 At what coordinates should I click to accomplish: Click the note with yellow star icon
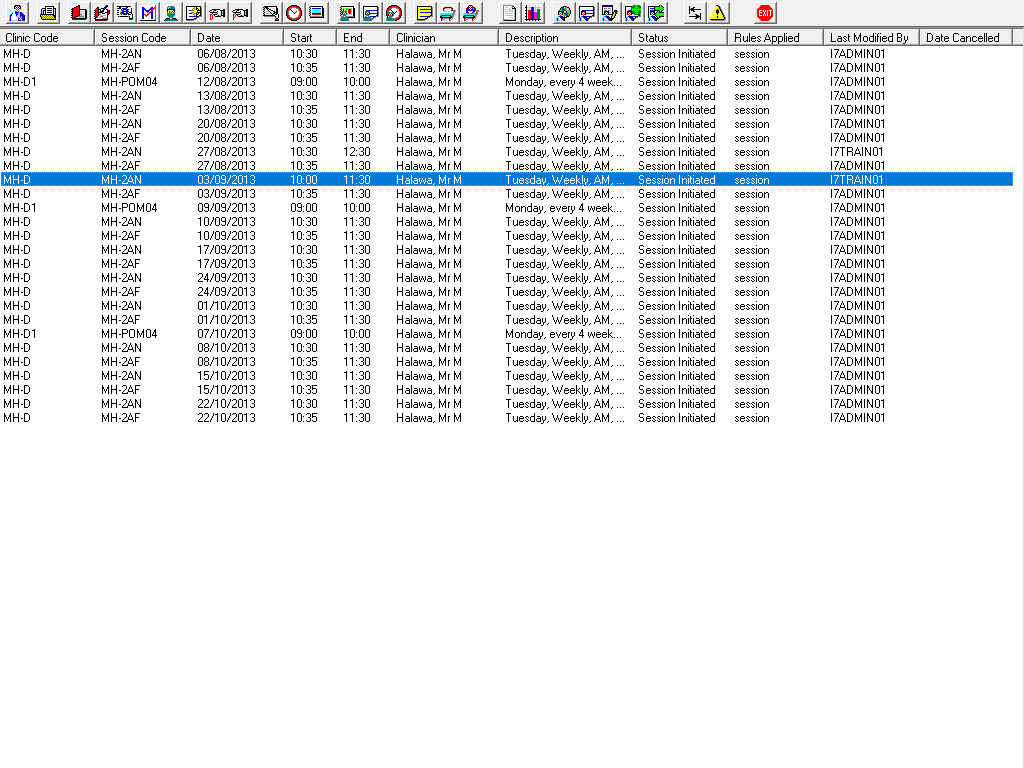194,12
